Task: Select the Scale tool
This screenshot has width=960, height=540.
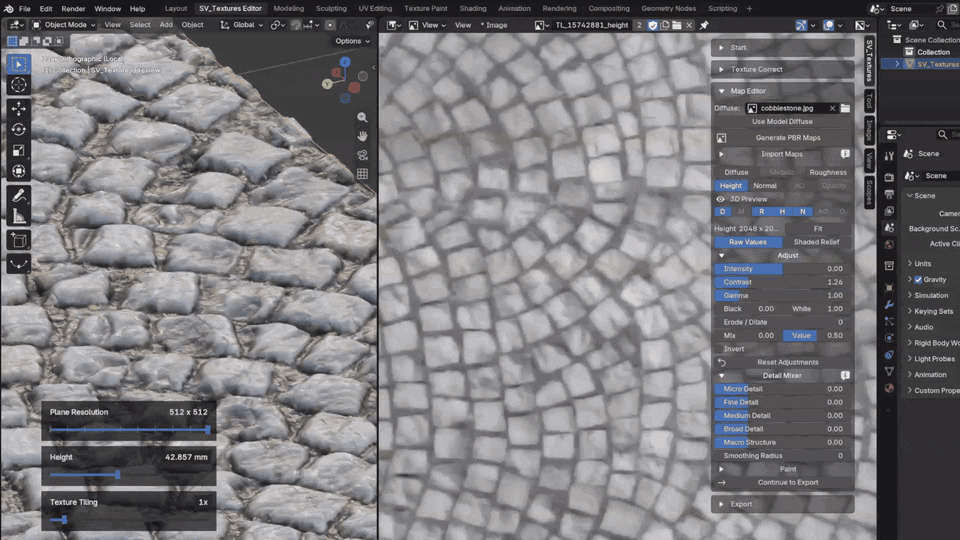Action: (19, 150)
